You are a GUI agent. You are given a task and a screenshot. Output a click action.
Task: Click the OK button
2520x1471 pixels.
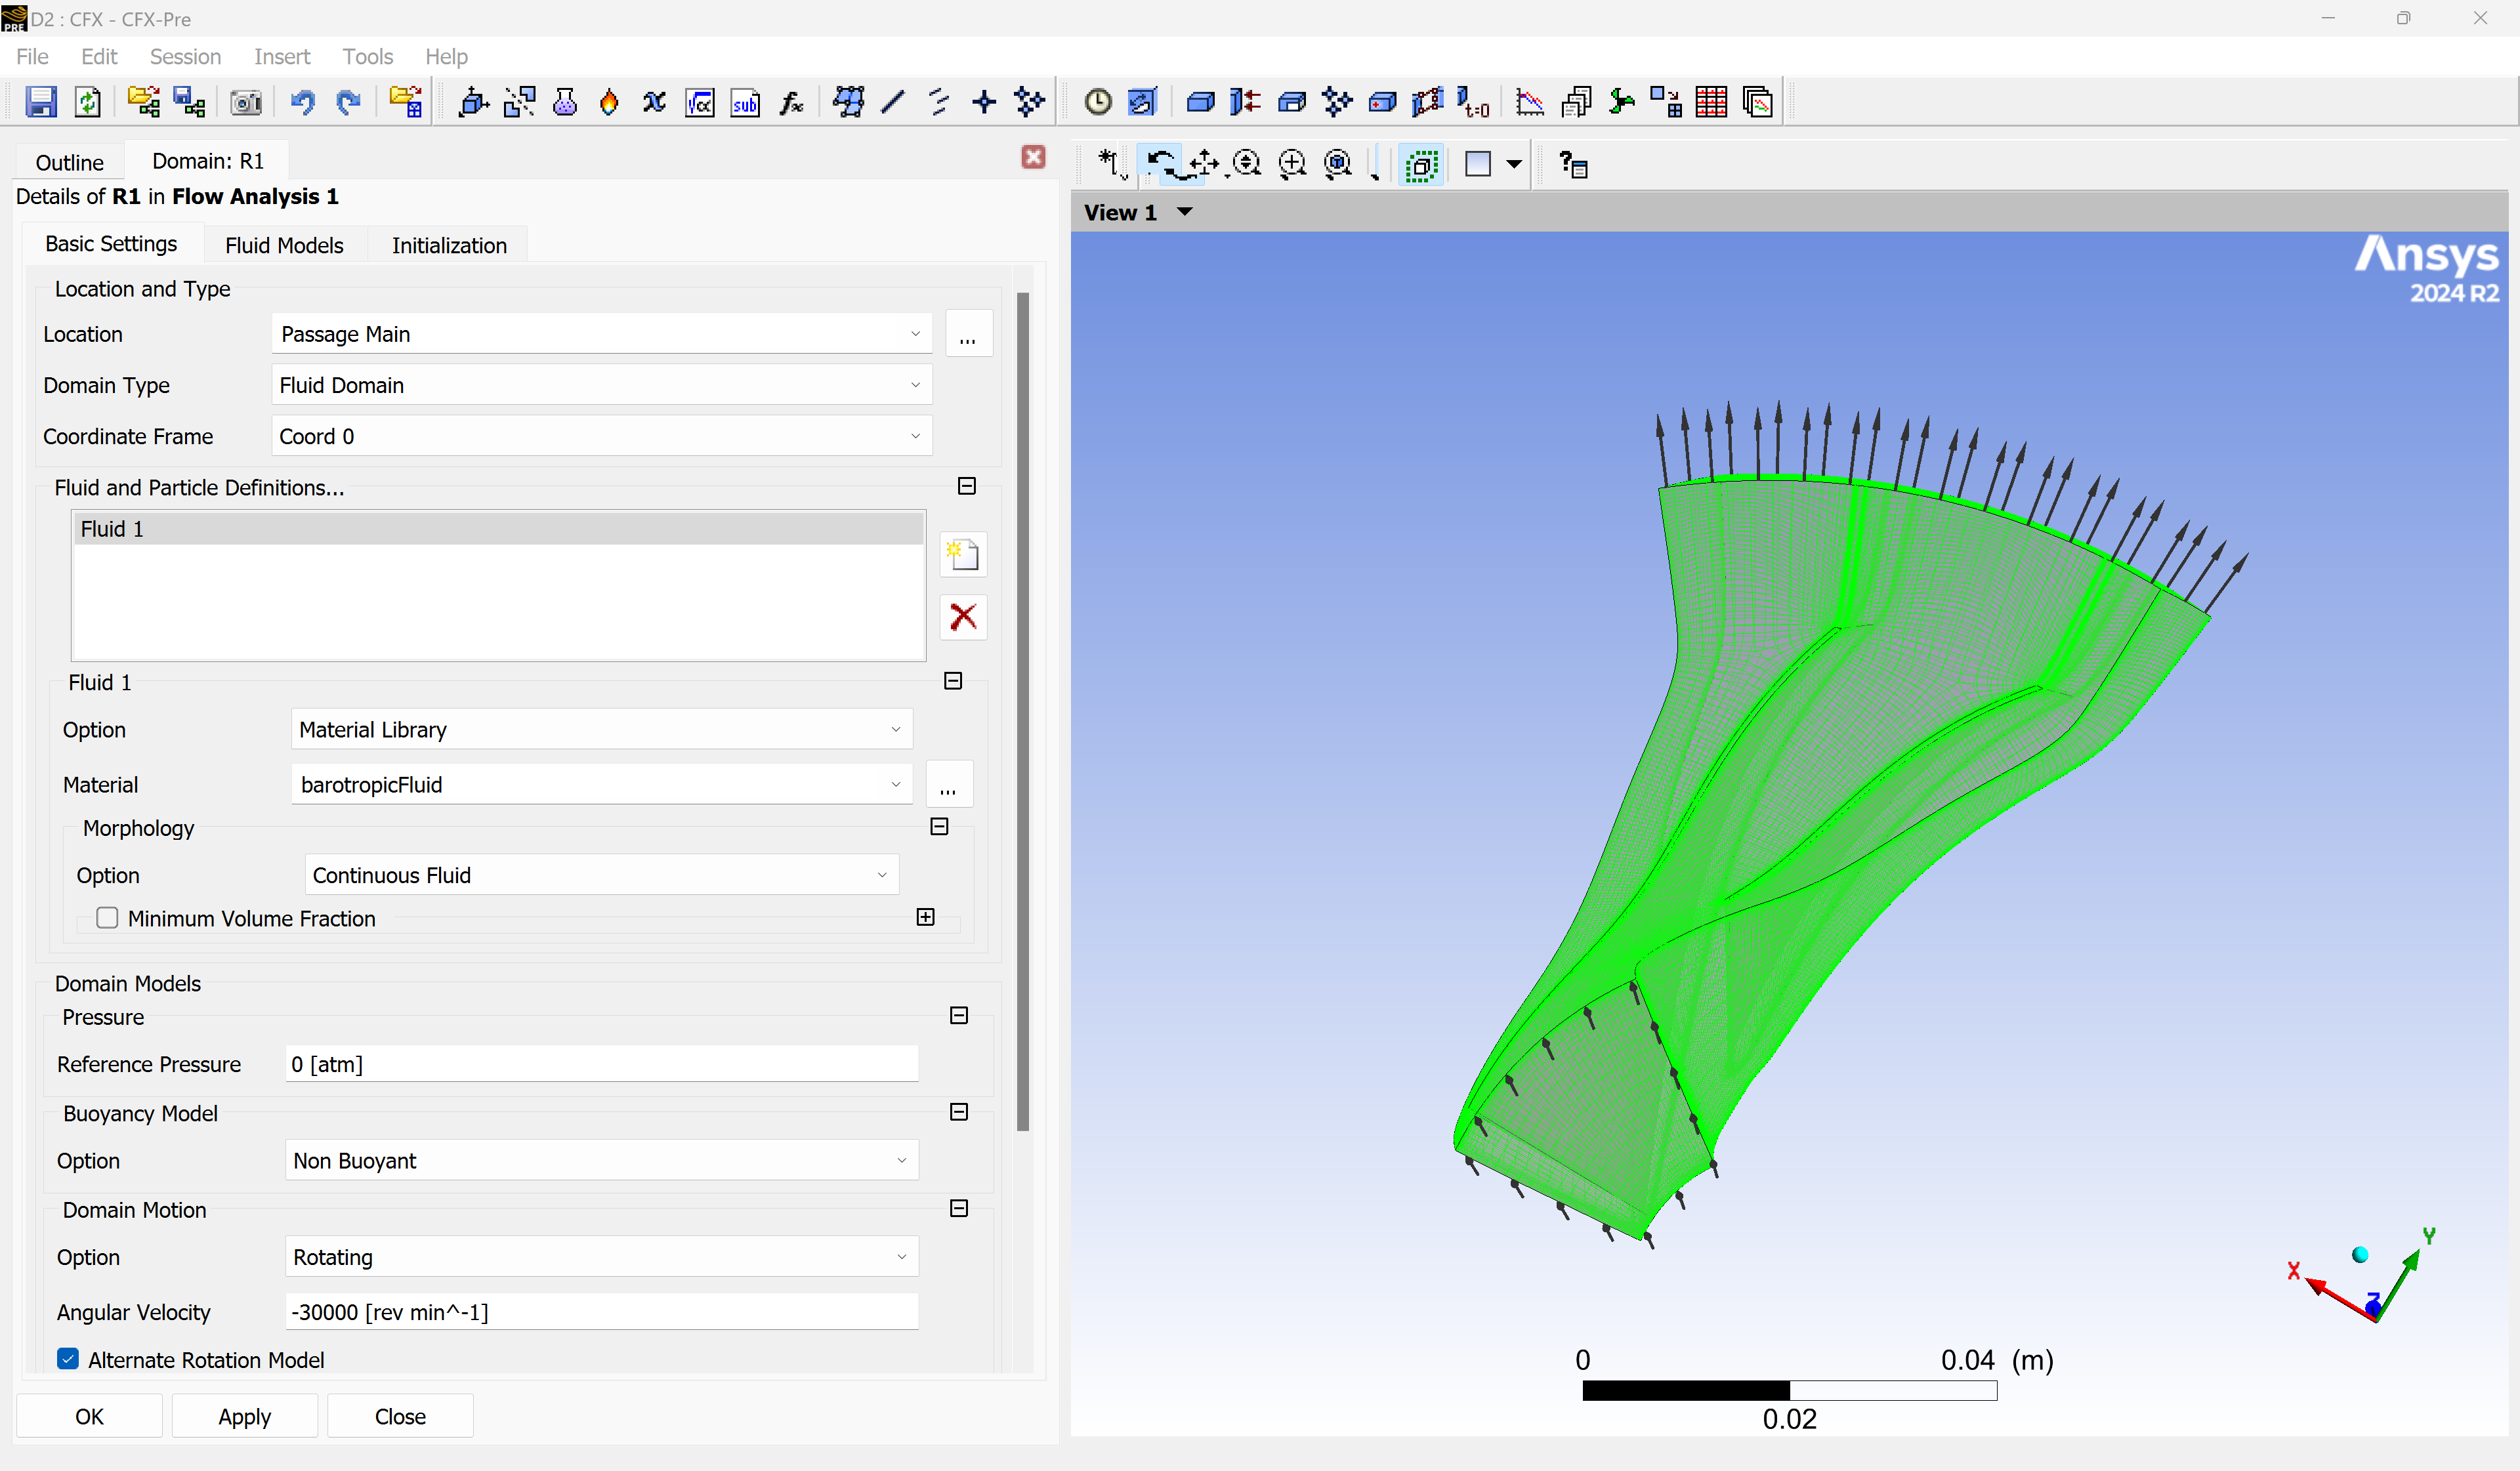pos(89,1417)
